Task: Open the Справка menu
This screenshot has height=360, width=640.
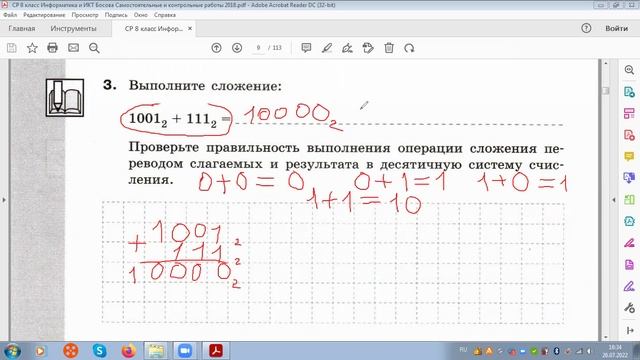Action: [x=165, y=15]
